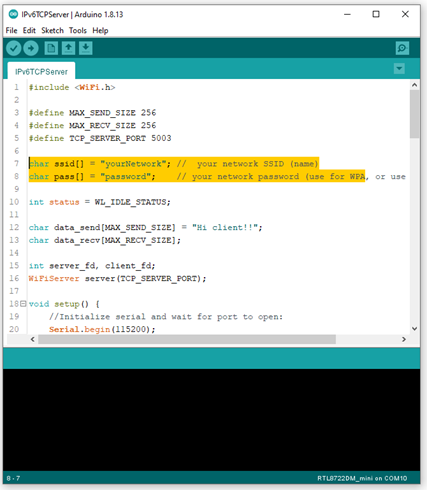Image resolution: width=427 pixels, height=490 pixels.
Task: Open a sketch using the up-arrow icon
Action: 68,48
